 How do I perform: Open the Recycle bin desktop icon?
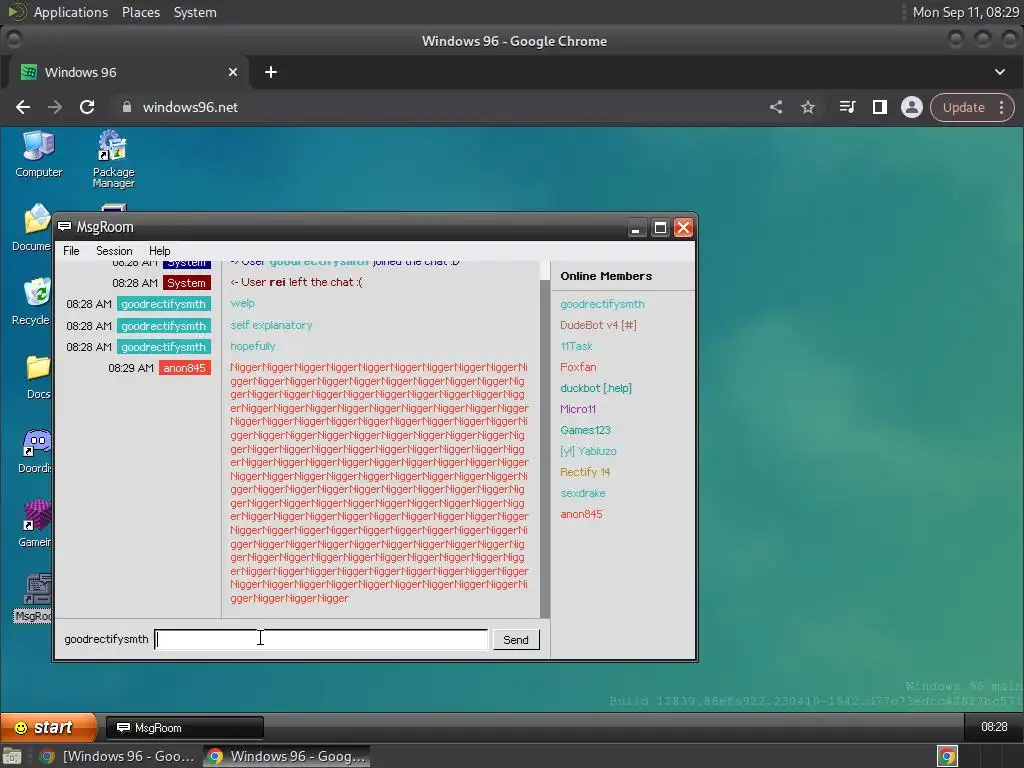click(32, 301)
